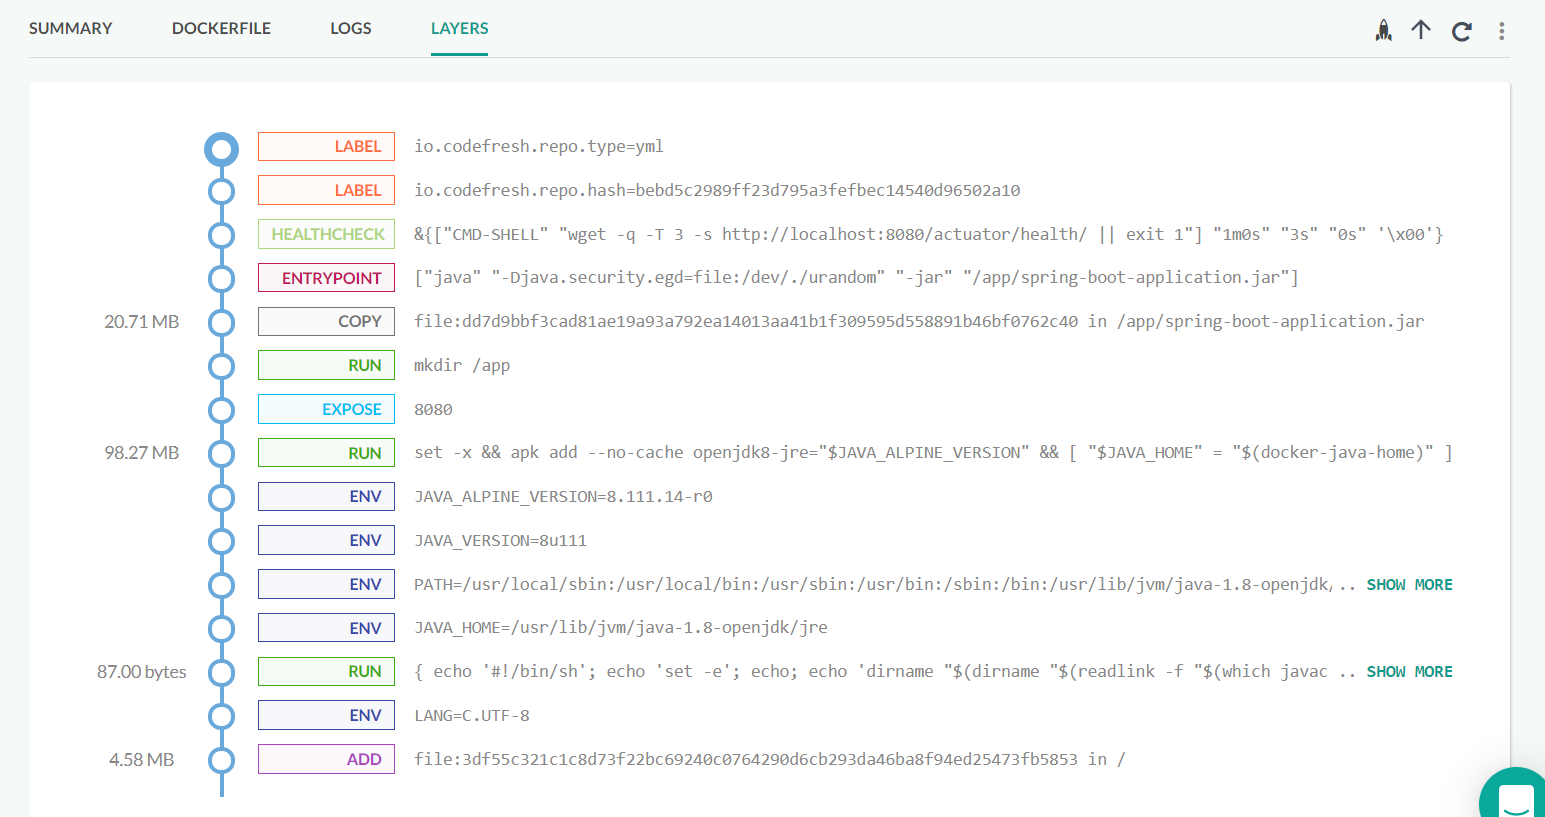The height and width of the screenshot is (817, 1545).
Task: Select the timeline node for COPY layer
Action: 221,322
